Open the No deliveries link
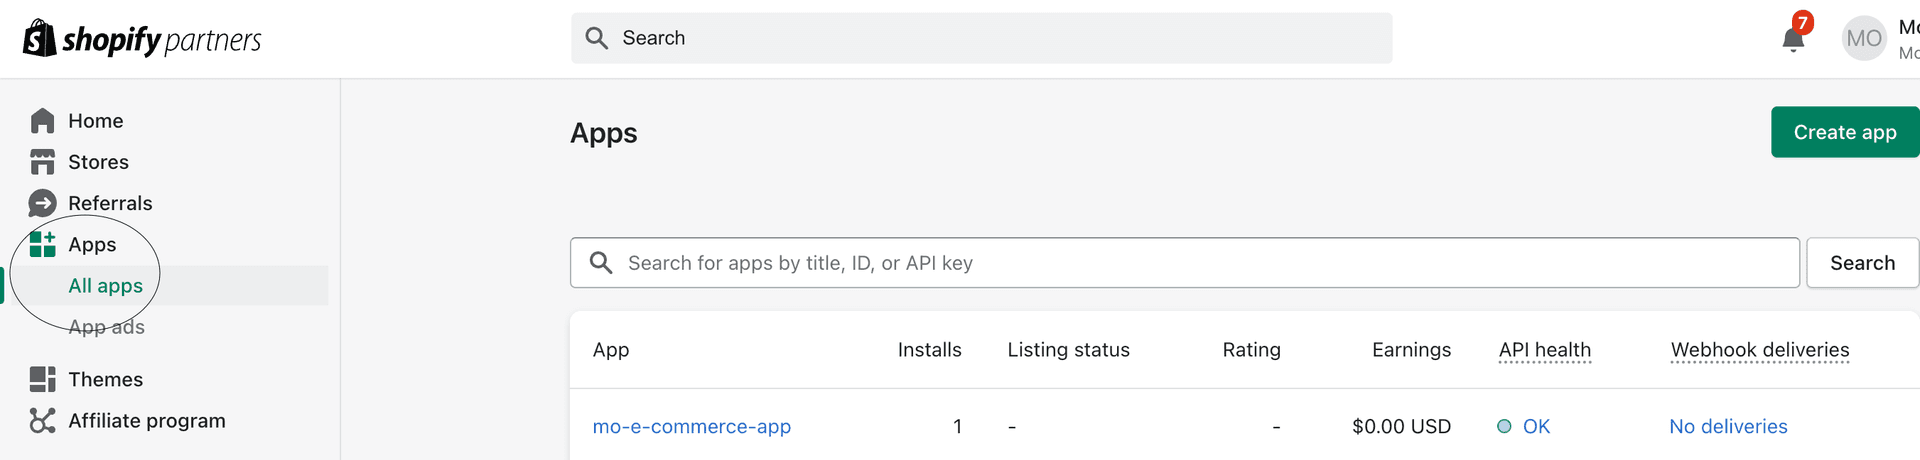This screenshot has width=1920, height=460. click(1728, 427)
